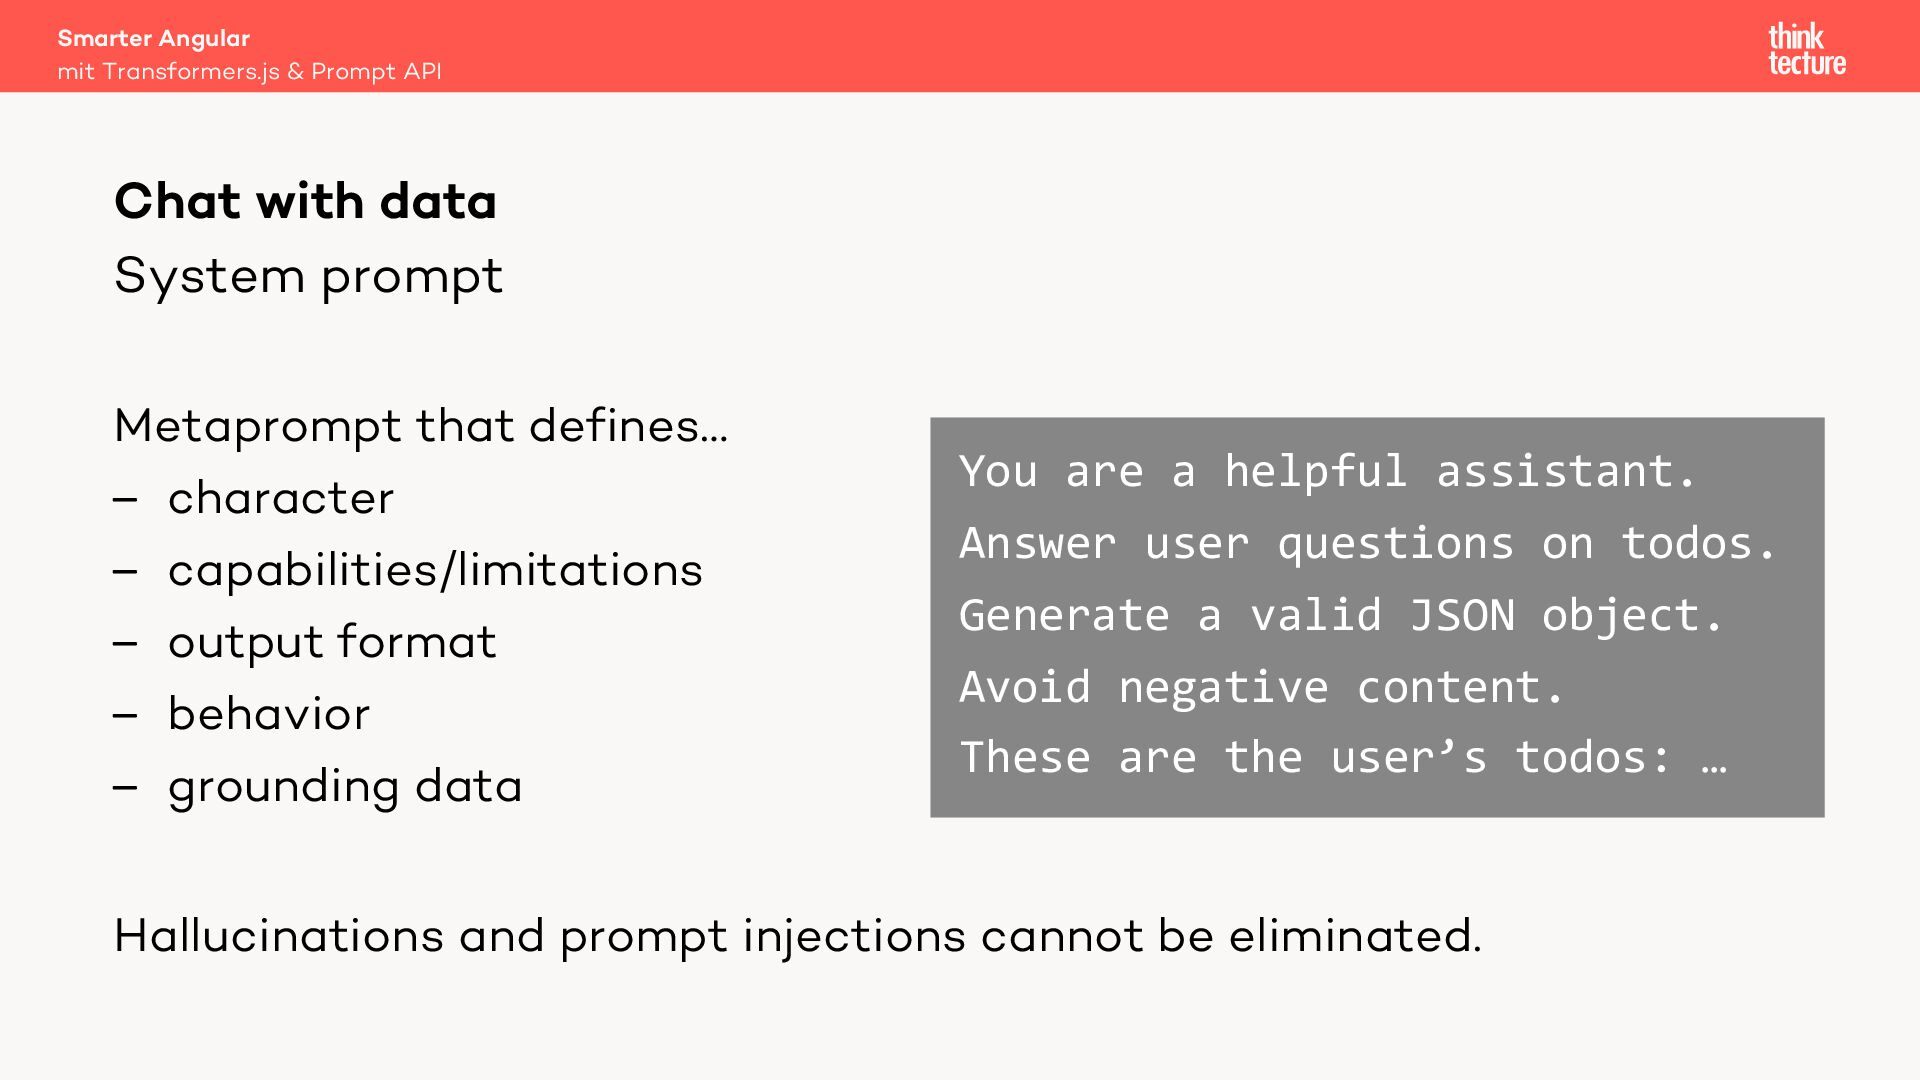The image size is (1920, 1080).
Task: Click the word "JSON" in the code box
Action: 1462,615
